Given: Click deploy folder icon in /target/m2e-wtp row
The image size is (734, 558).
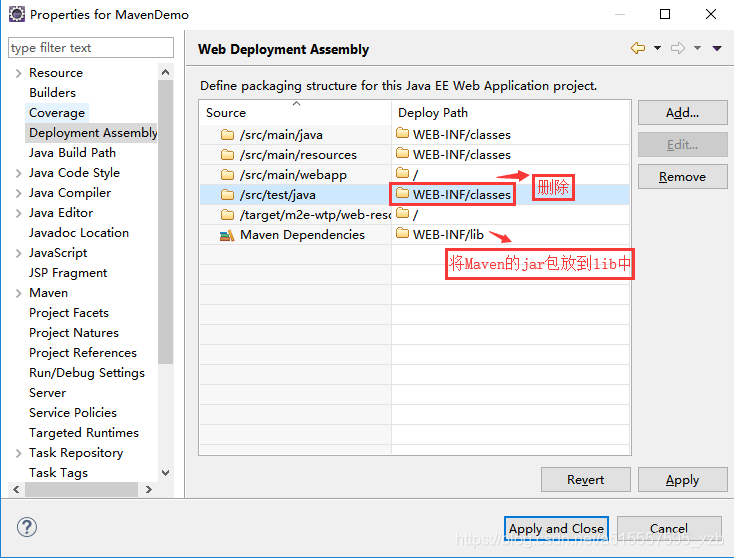Looking at the screenshot, I should 402,213.
